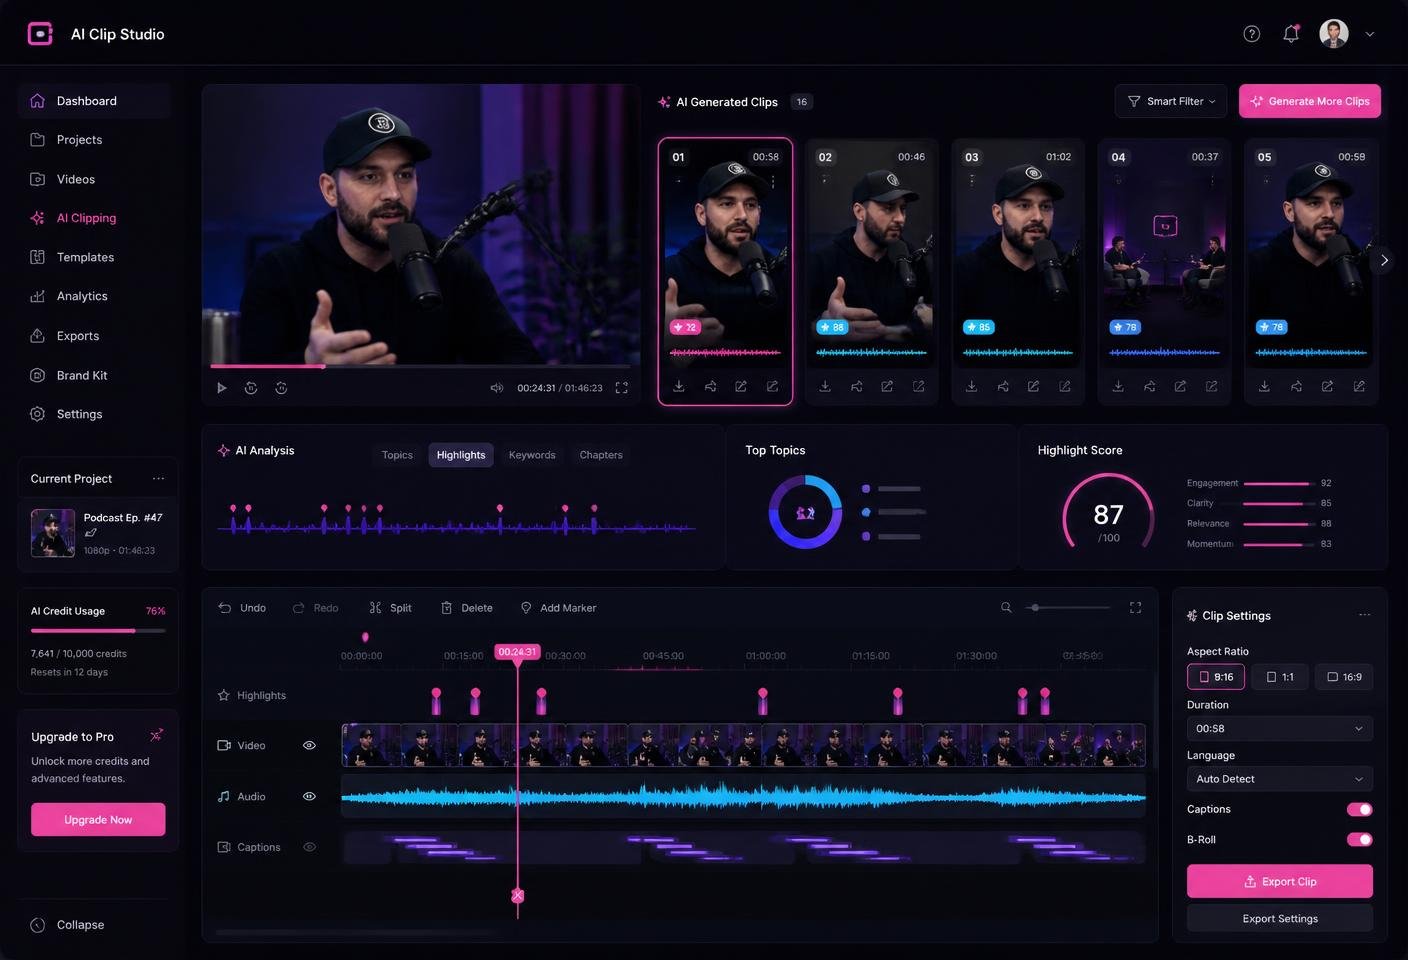
Task: Open Current Project options dots
Action: [158, 479]
